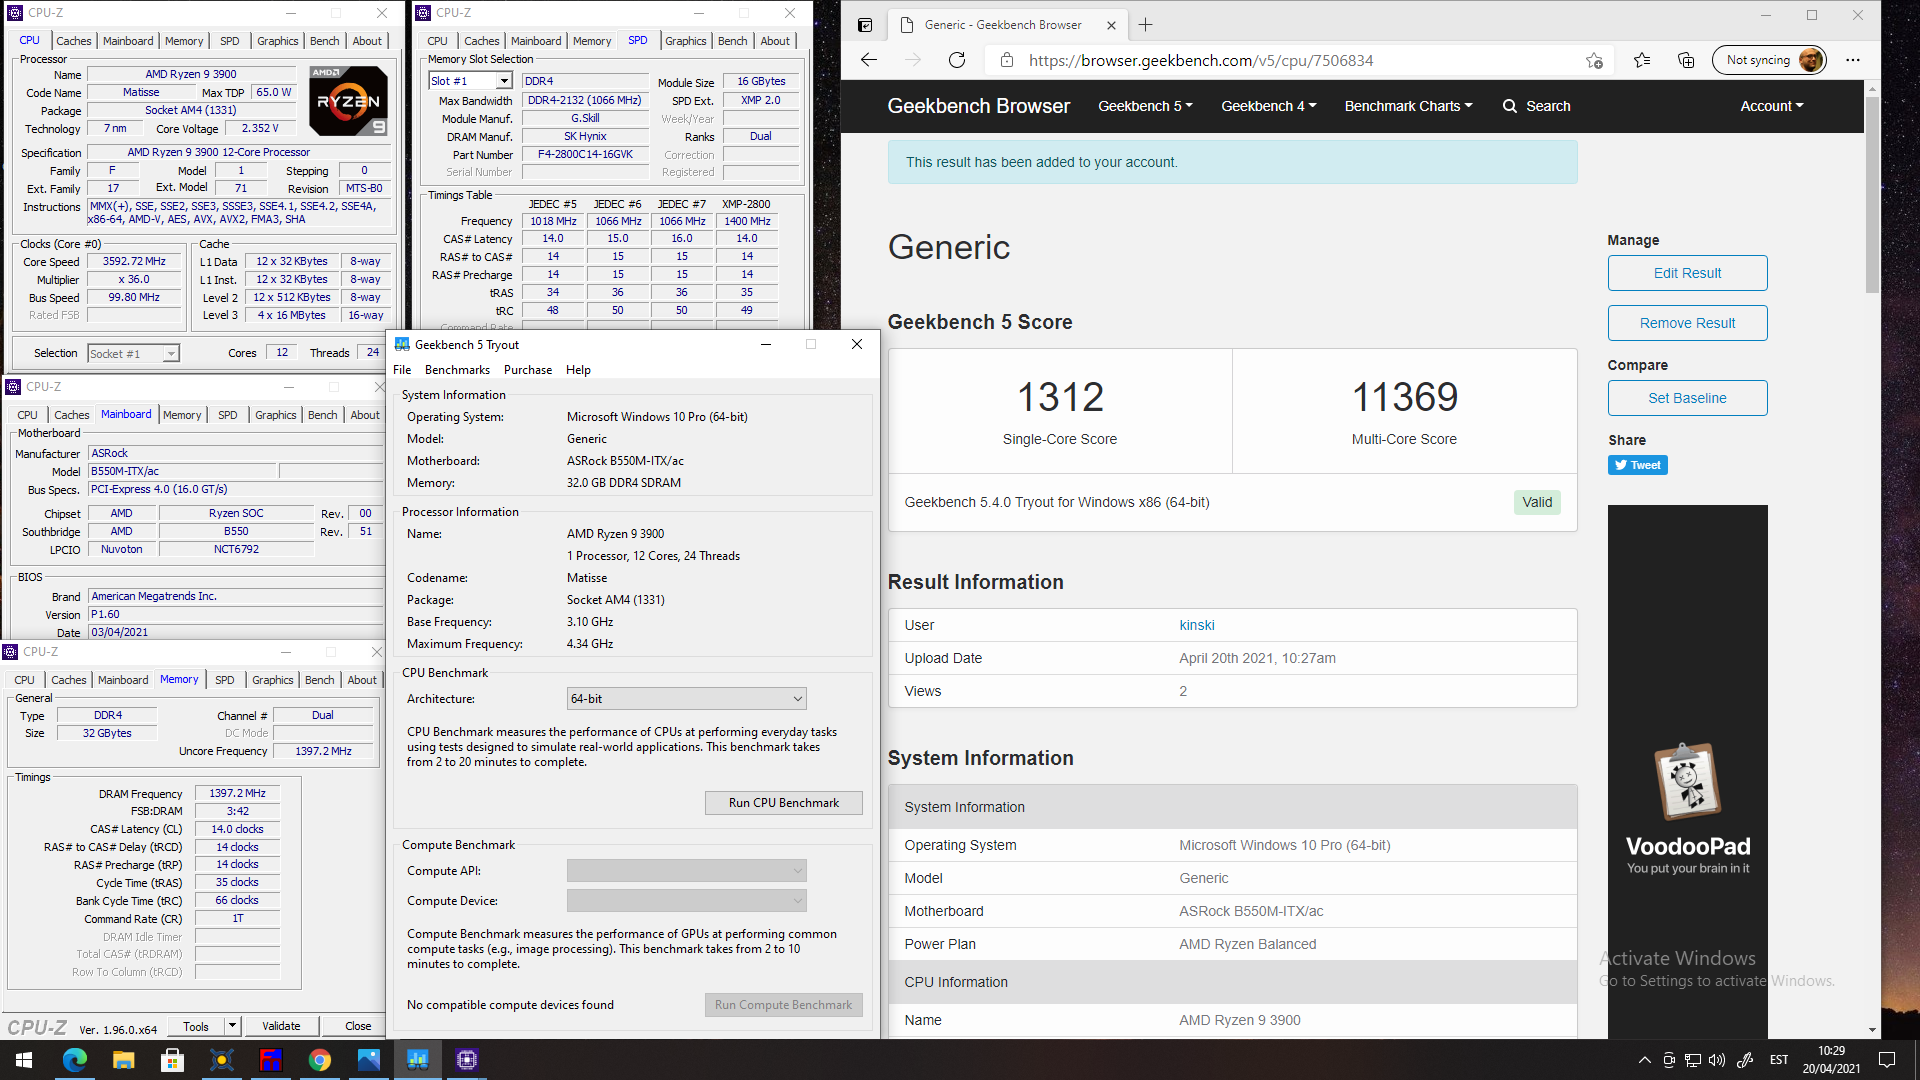Open File menu in Geekbench 5 Tryout
This screenshot has height=1080, width=1920.
coord(402,370)
